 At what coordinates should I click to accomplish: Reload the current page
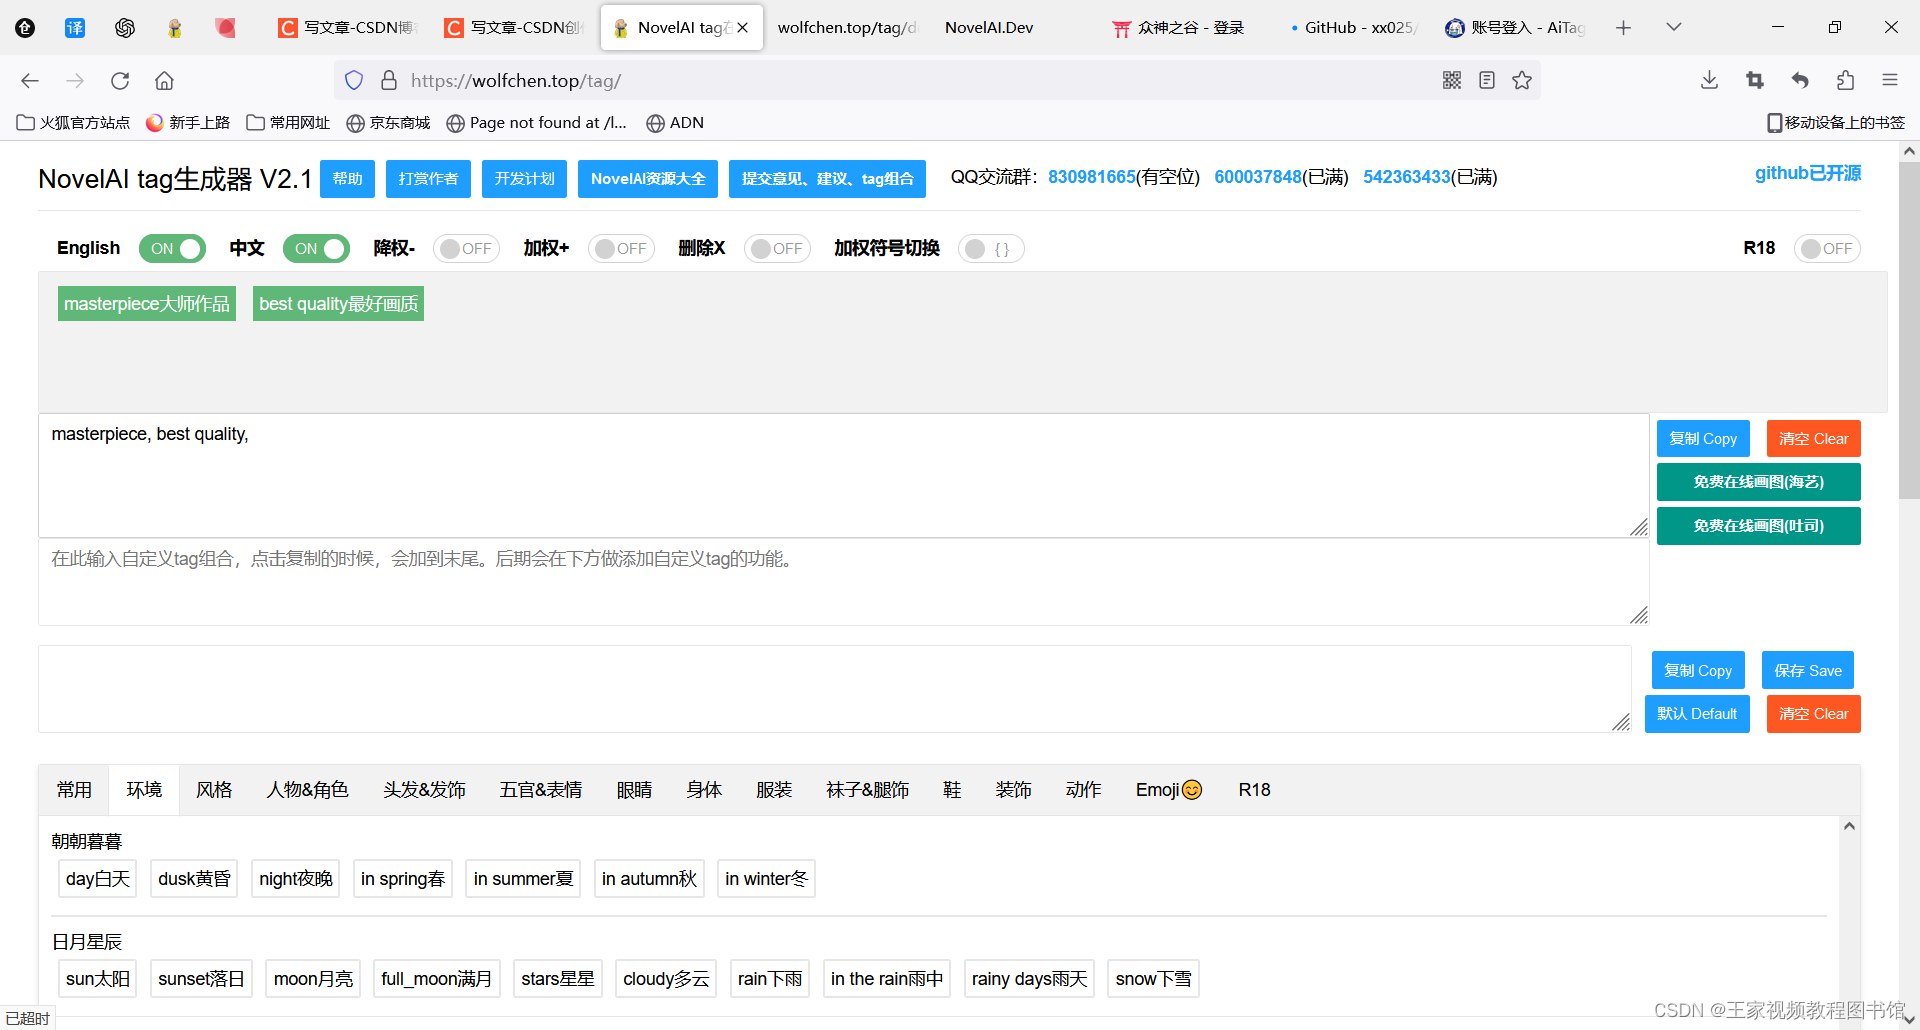[119, 80]
